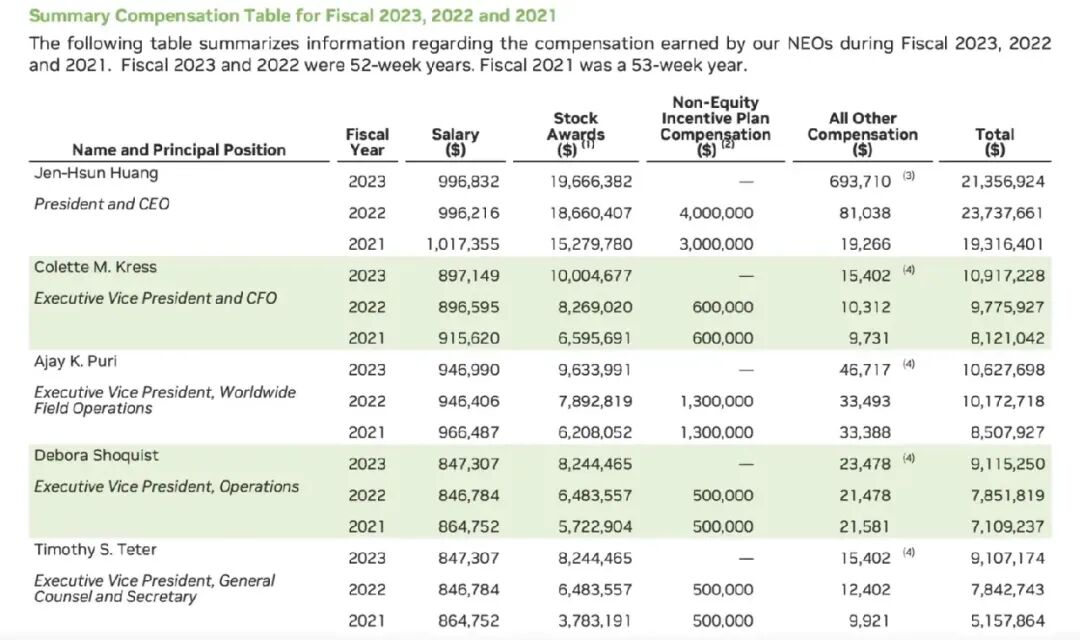Select the 'Salary ($)' column header
Viewport: 1080px width, 640px height.
(455, 142)
